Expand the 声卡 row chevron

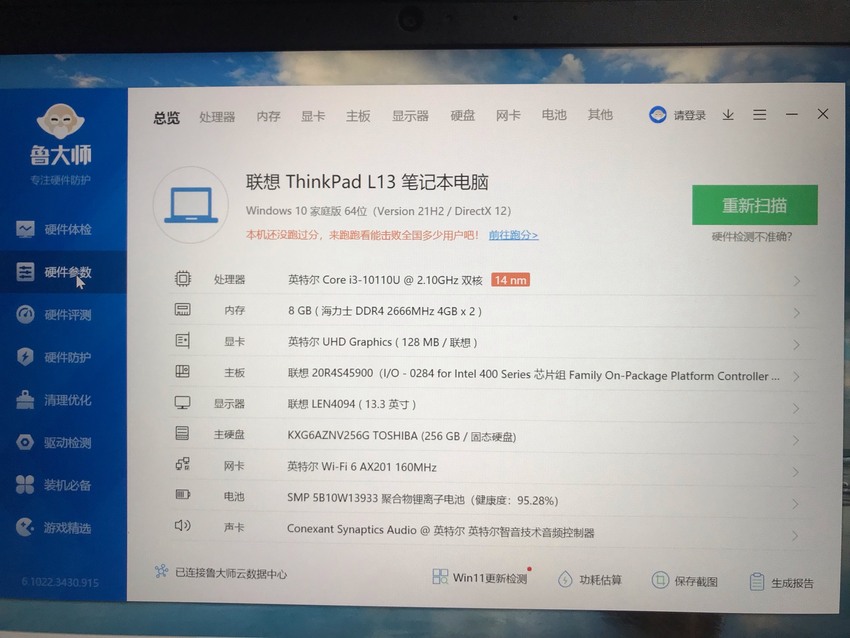coord(795,536)
